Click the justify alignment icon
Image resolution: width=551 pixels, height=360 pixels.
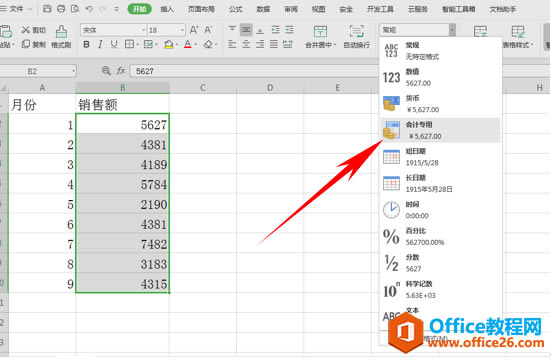[274, 44]
